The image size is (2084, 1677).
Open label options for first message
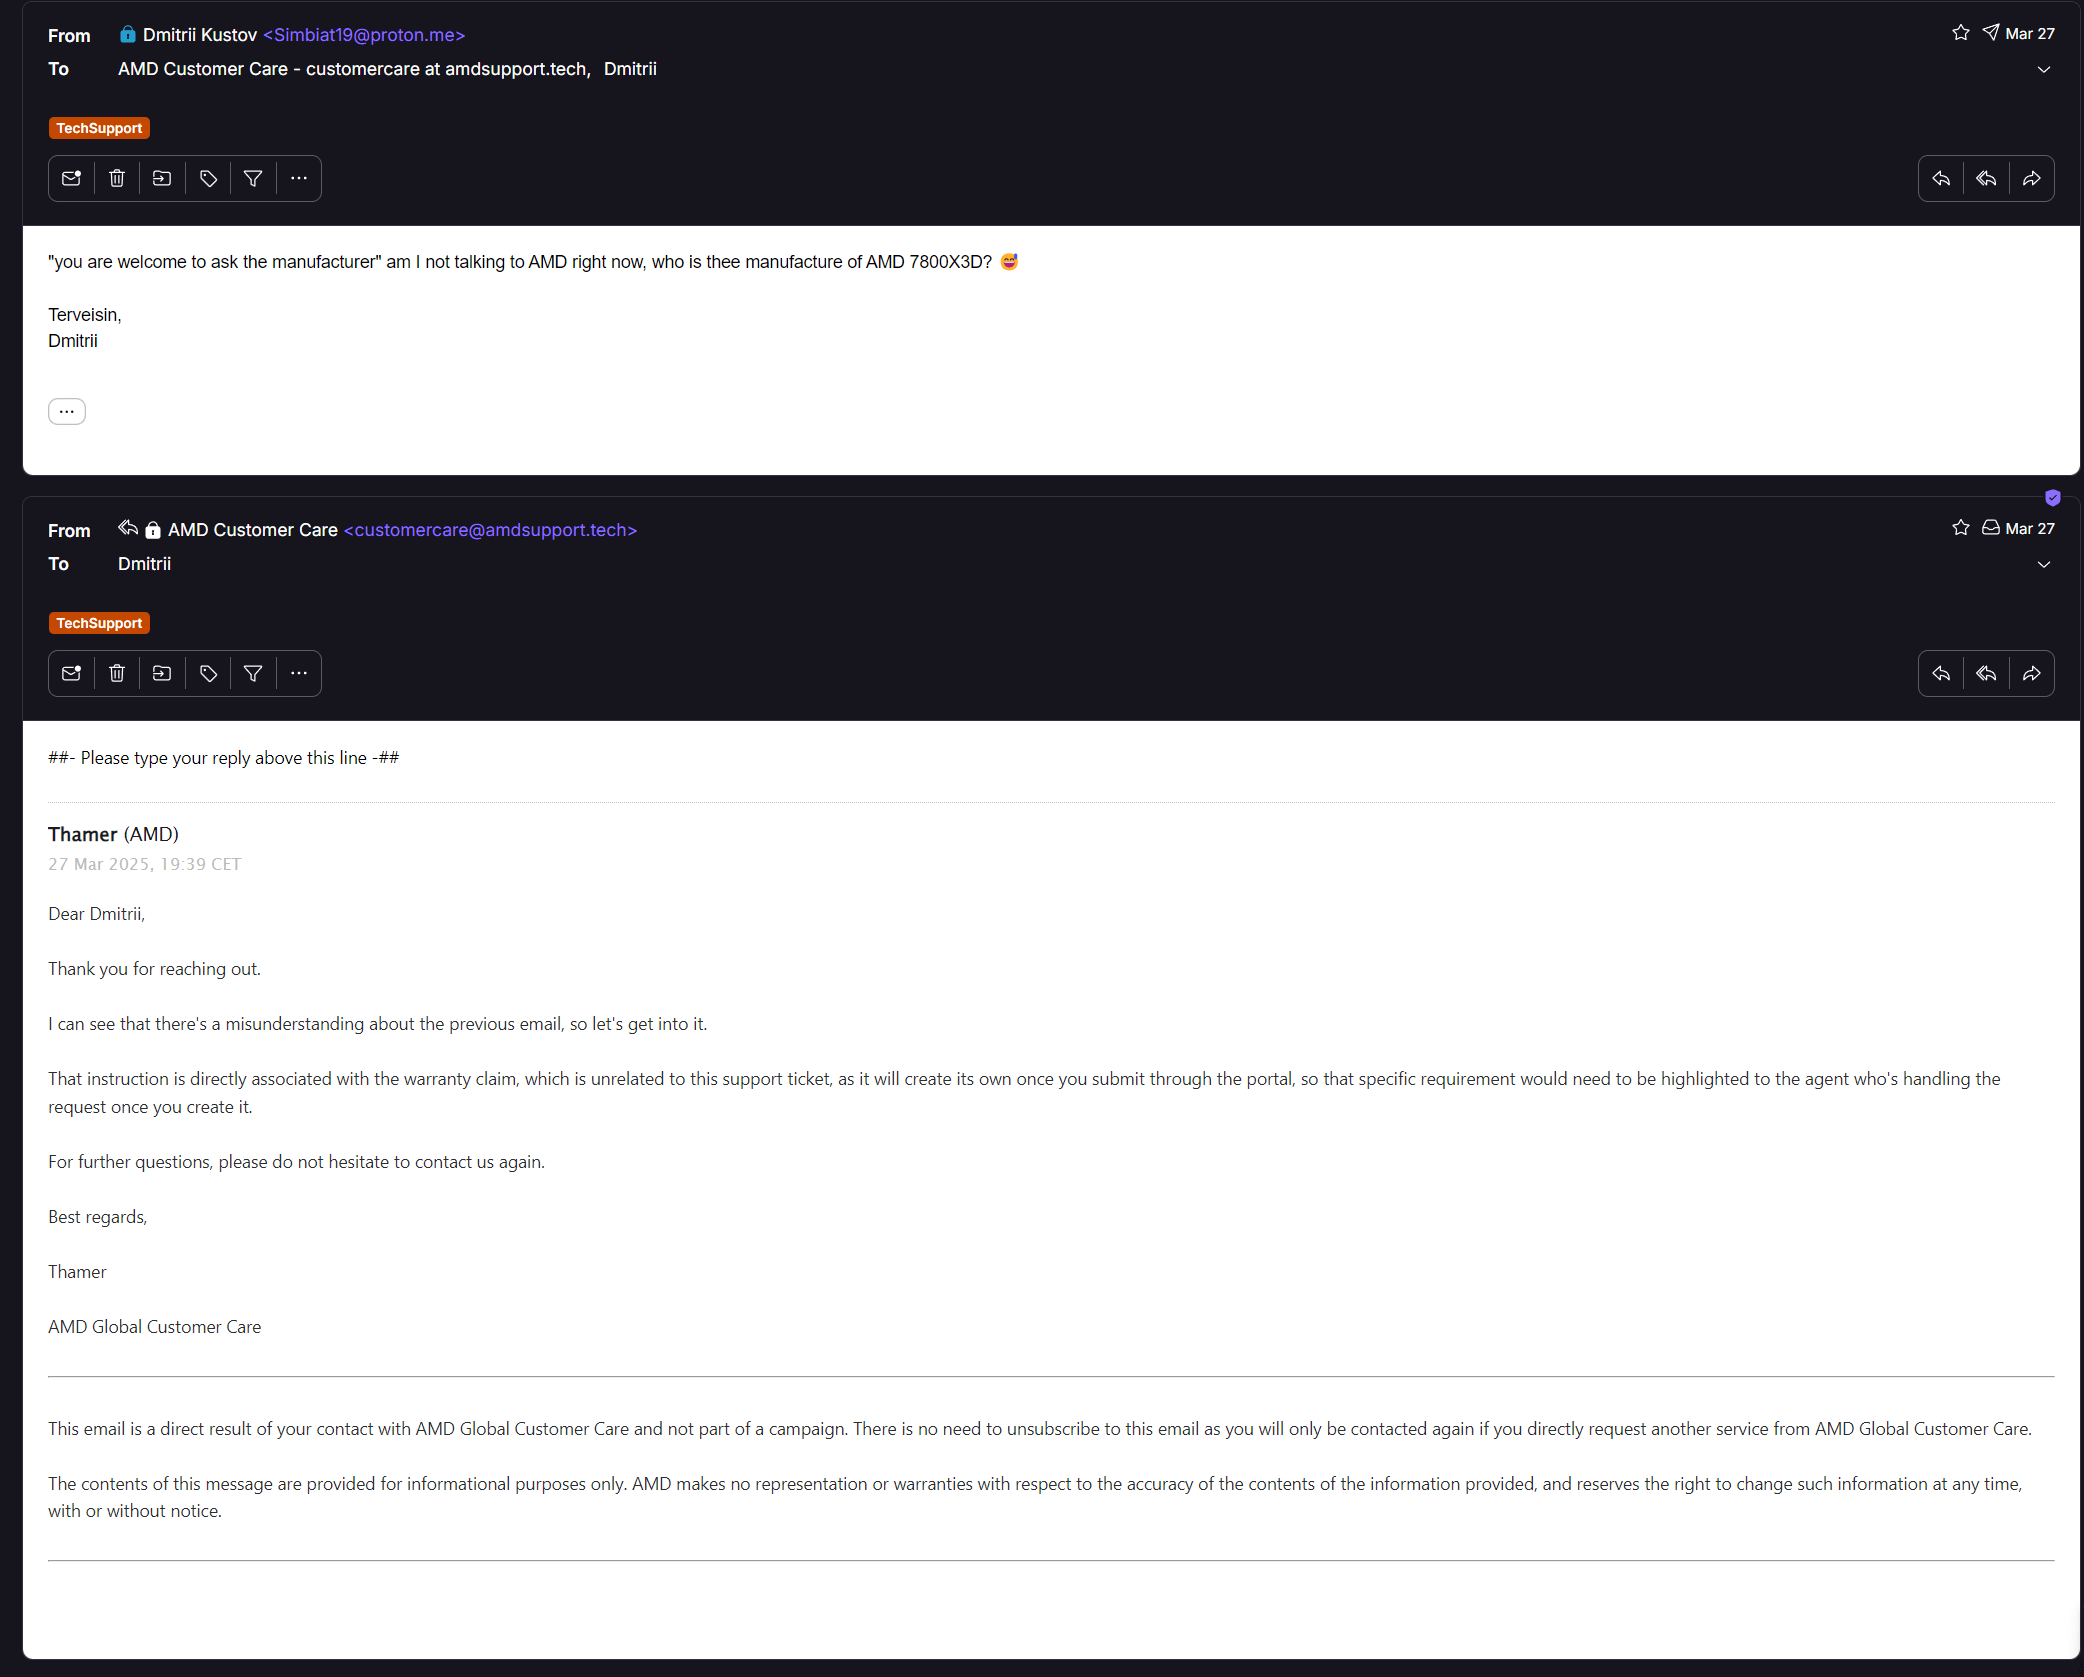tap(208, 179)
